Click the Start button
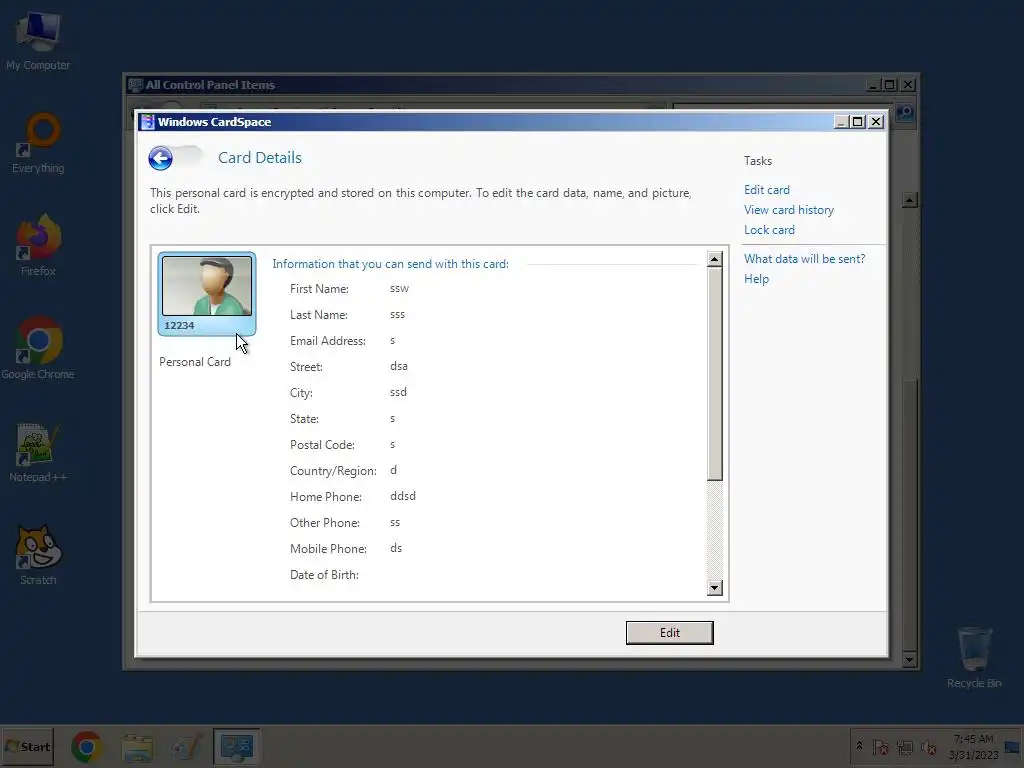 coord(27,746)
